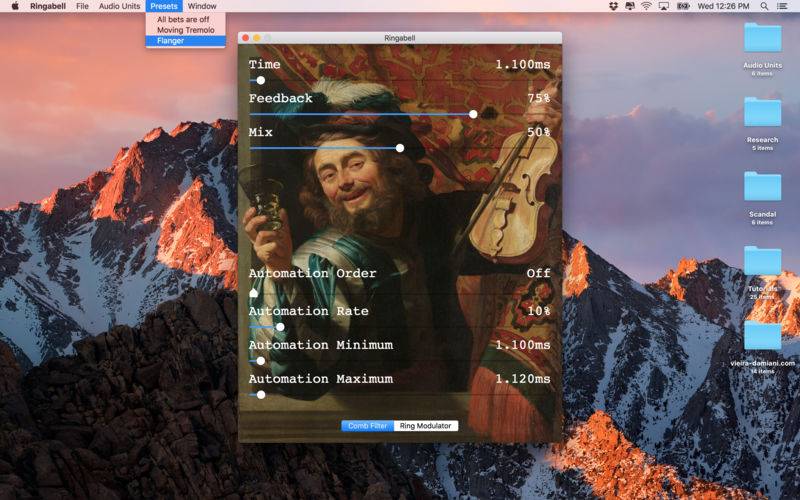Select the Research desktop folder
The width and height of the screenshot is (800, 500).
click(762, 111)
